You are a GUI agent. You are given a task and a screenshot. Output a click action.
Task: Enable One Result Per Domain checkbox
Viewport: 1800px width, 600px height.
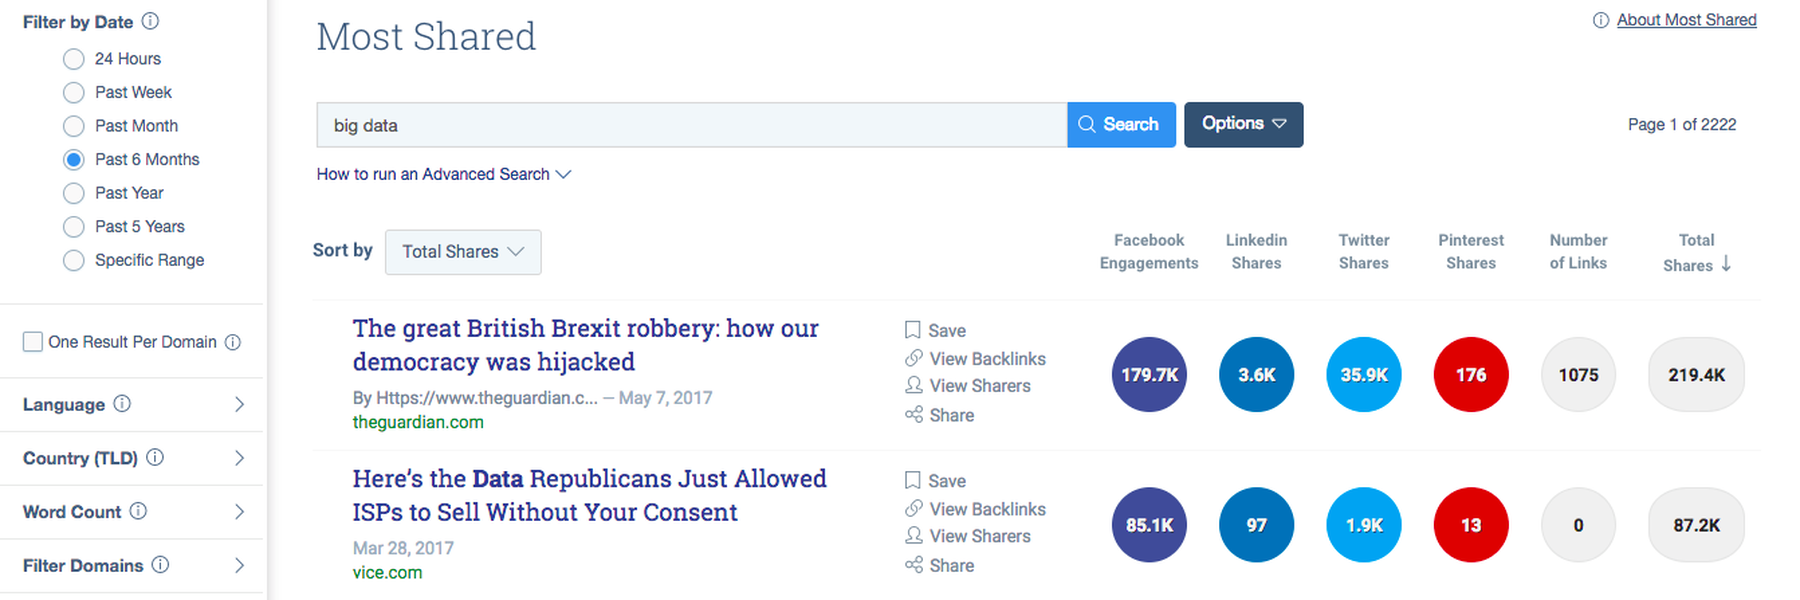click(33, 342)
